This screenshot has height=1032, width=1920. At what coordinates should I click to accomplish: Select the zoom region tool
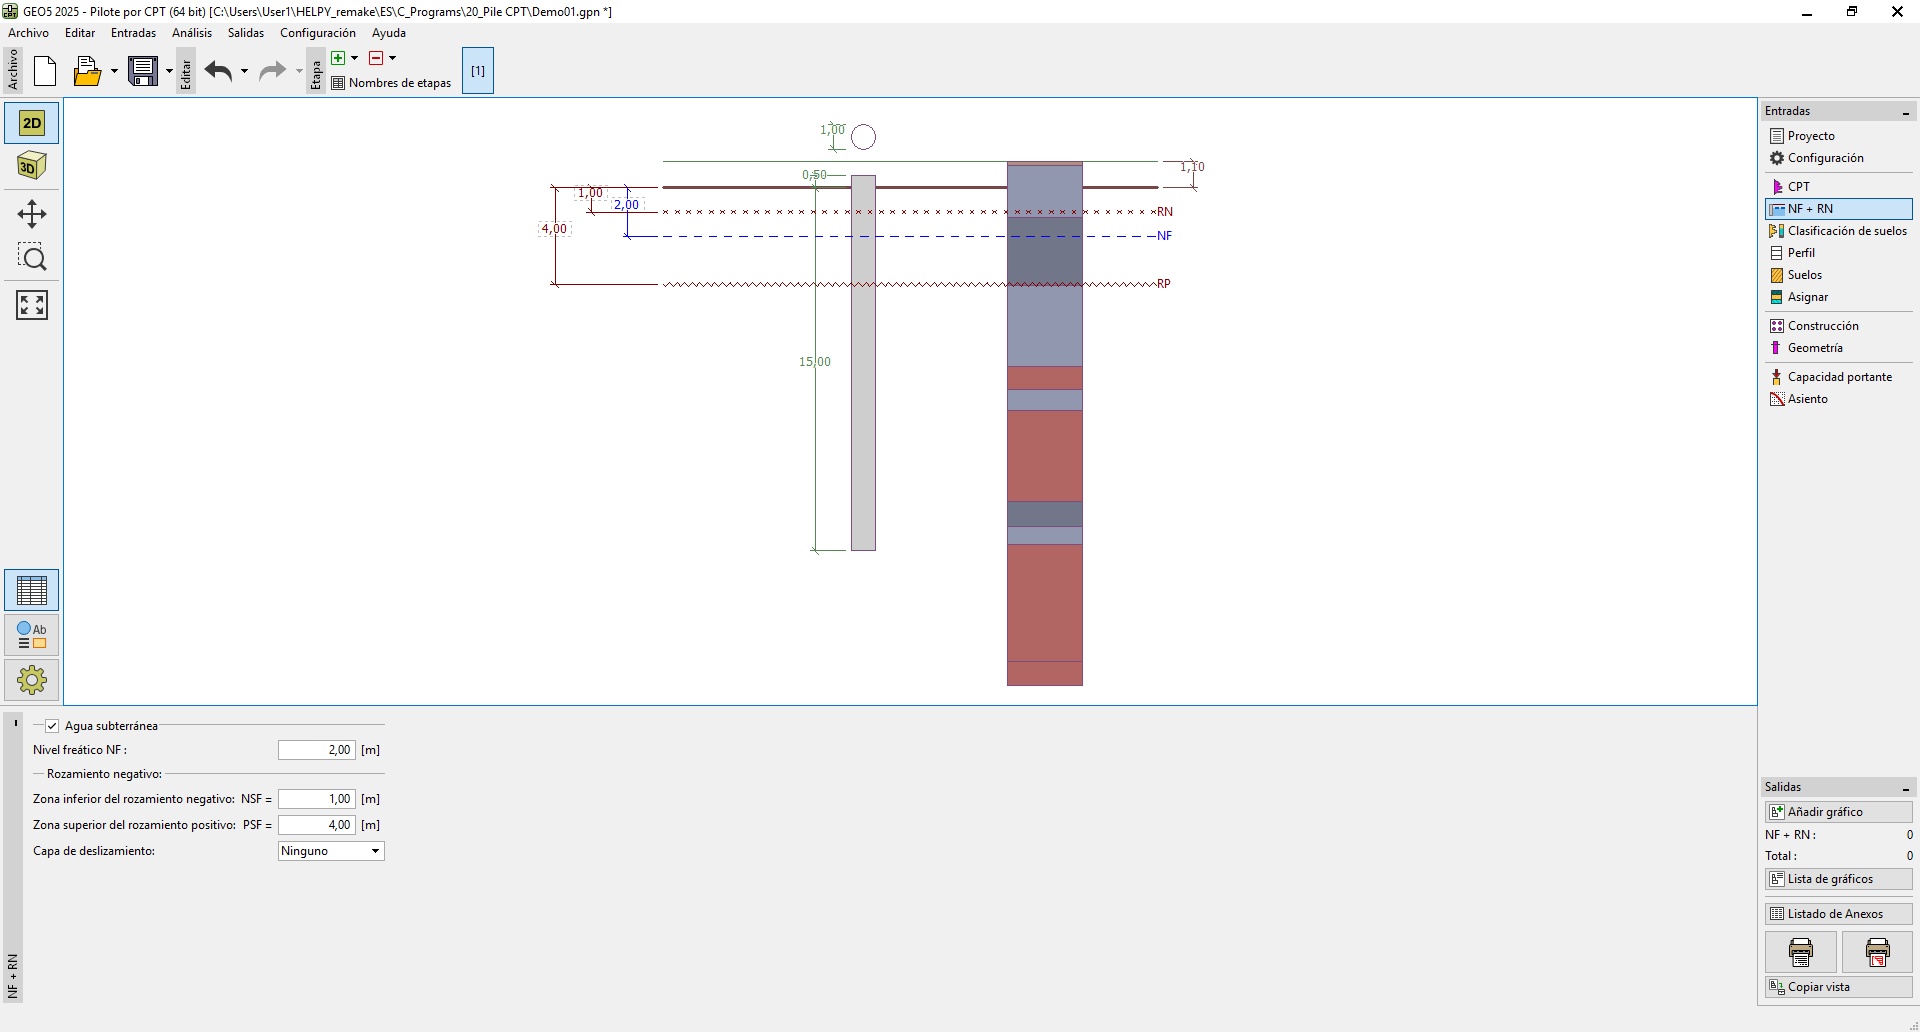pos(32,258)
